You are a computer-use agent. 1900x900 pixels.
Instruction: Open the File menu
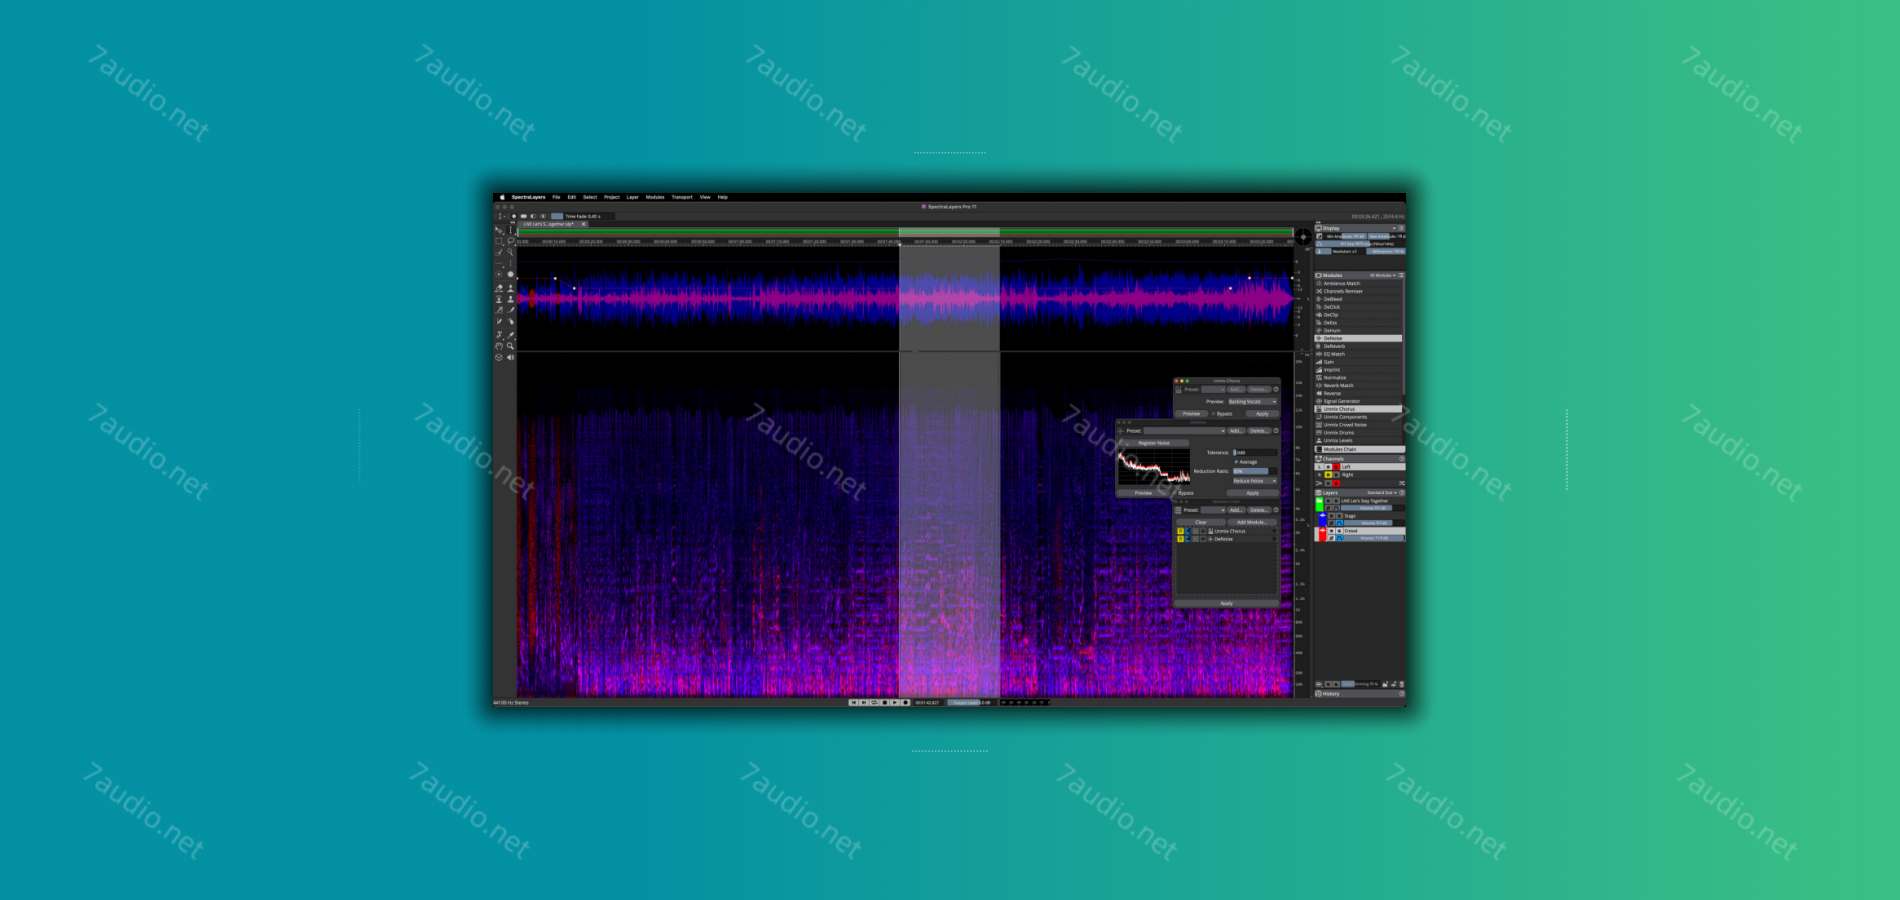556,197
